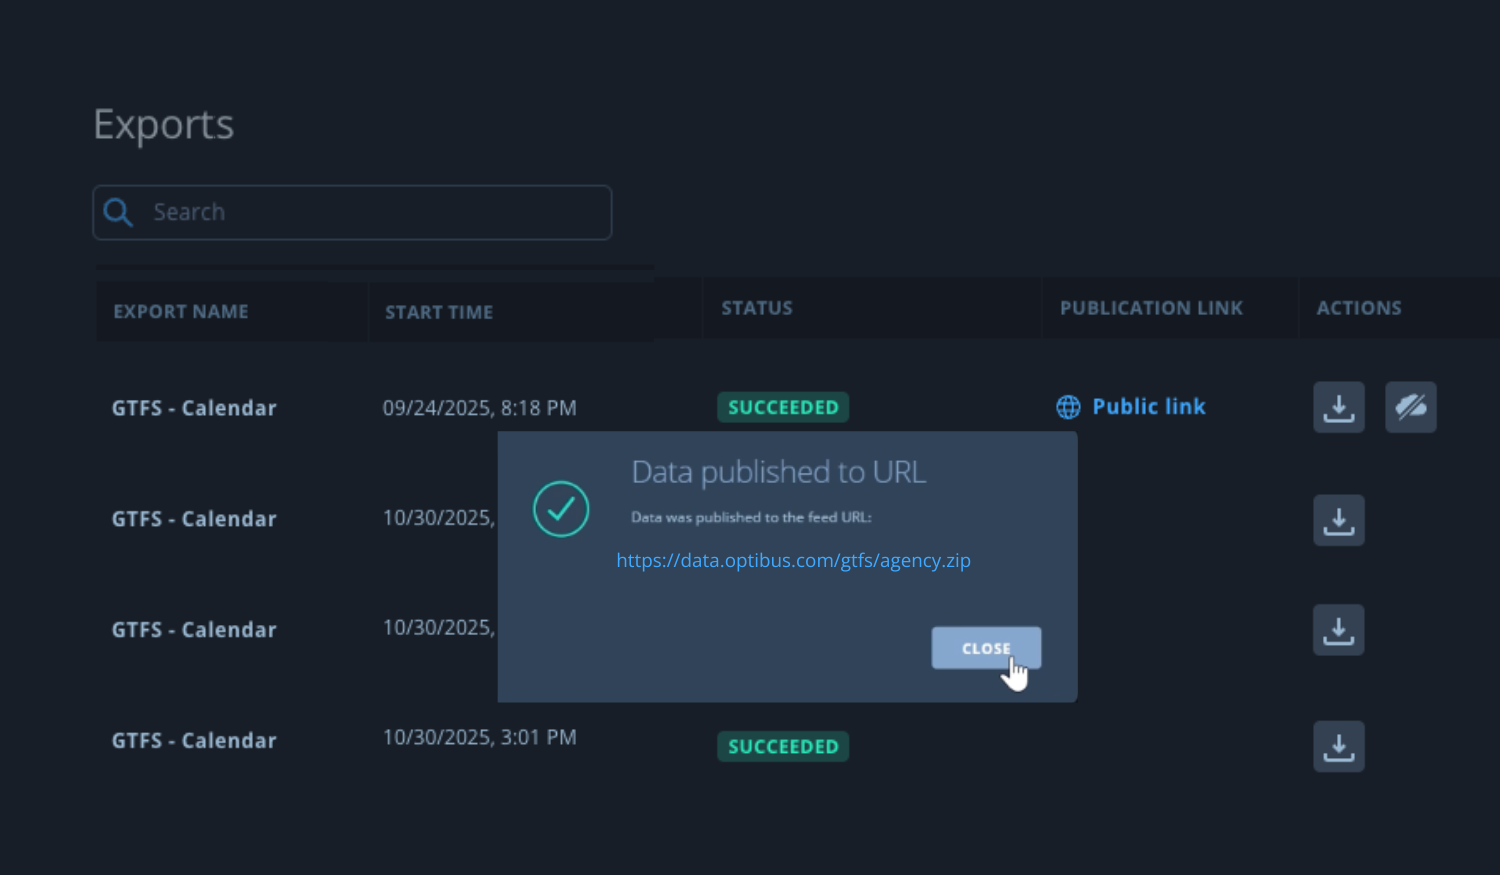1500x875 pixels.
Task: Sort by the EXPORT NAME column header
Action: (x=181, y=311)
